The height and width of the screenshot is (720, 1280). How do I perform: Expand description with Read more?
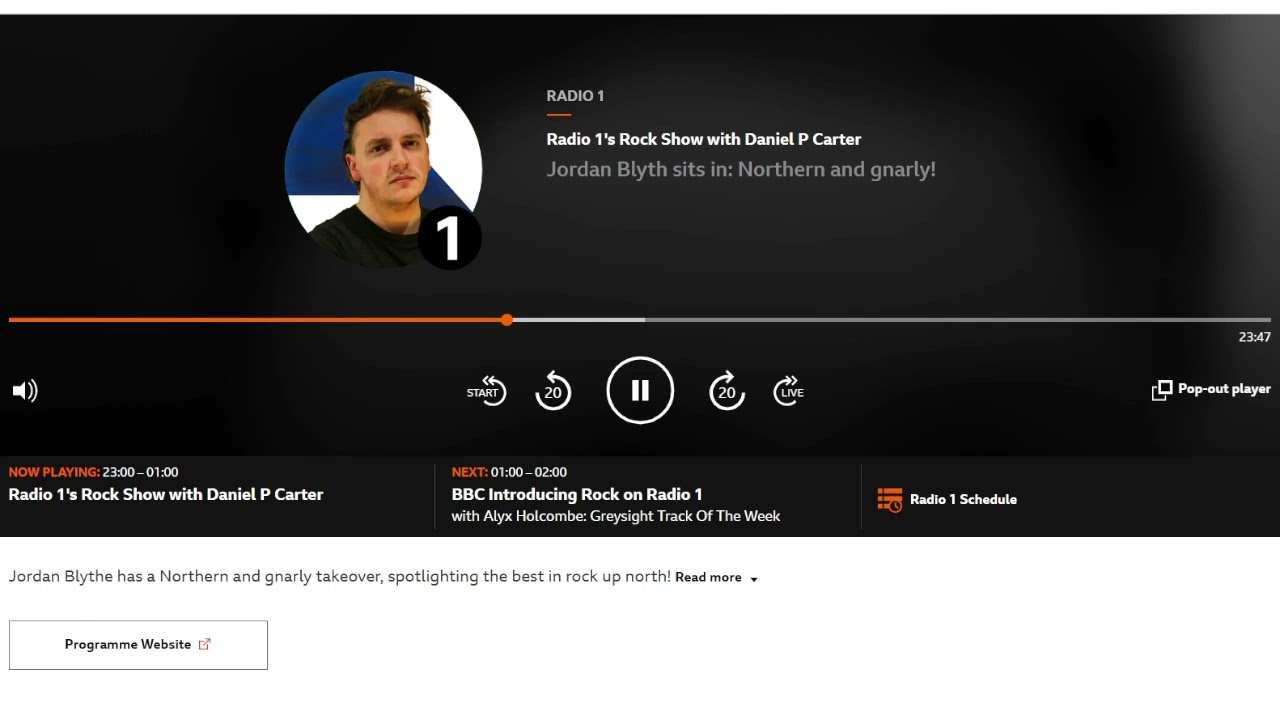tap(716, 577)
